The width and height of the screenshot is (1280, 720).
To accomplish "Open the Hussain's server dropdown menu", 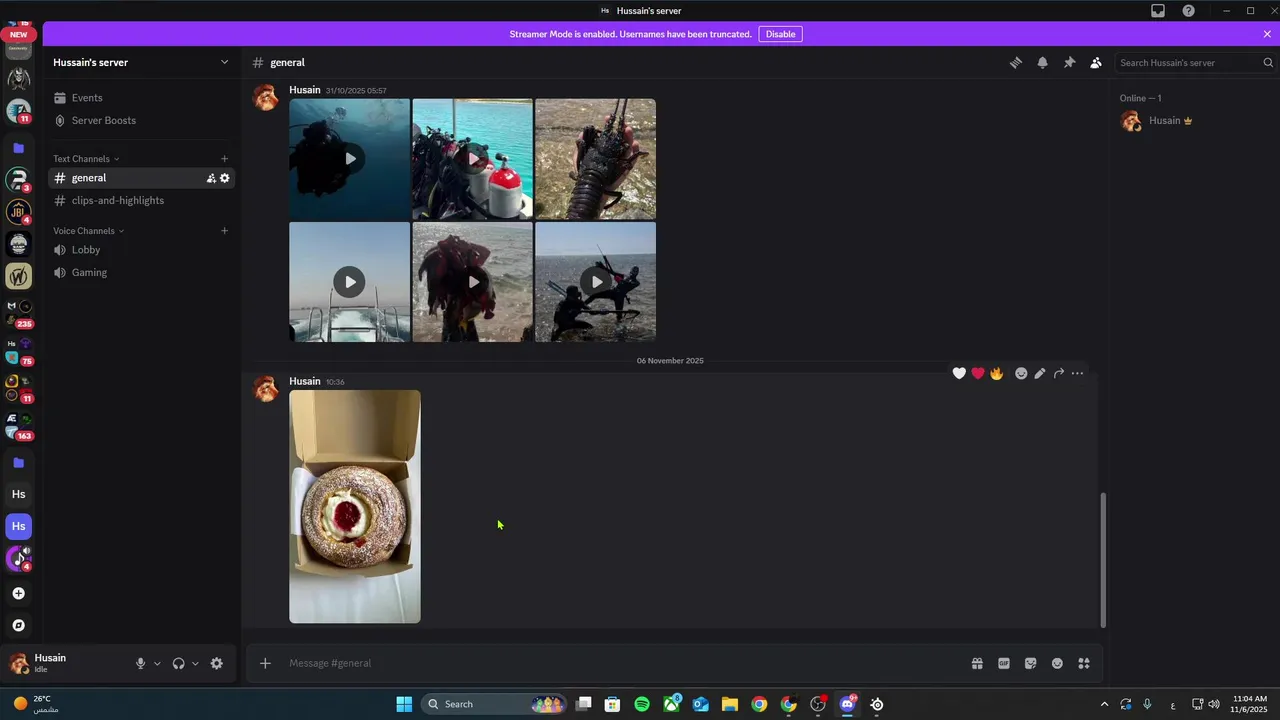I will coord(141,62).
